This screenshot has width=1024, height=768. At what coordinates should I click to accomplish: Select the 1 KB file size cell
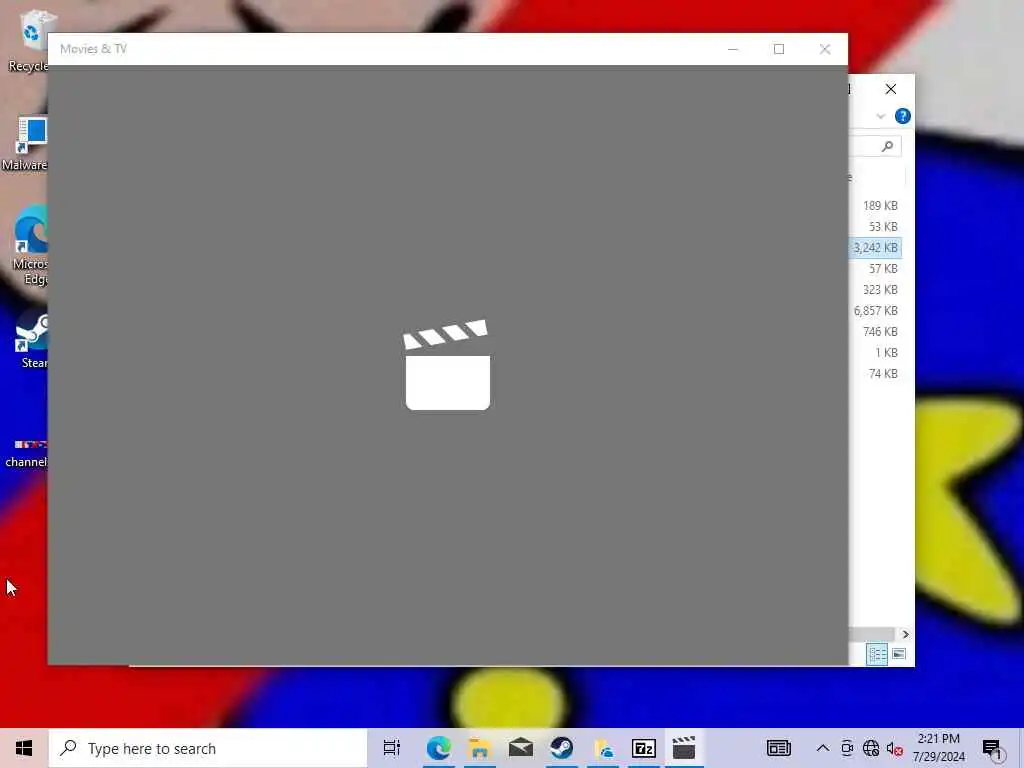pos(886,353)
